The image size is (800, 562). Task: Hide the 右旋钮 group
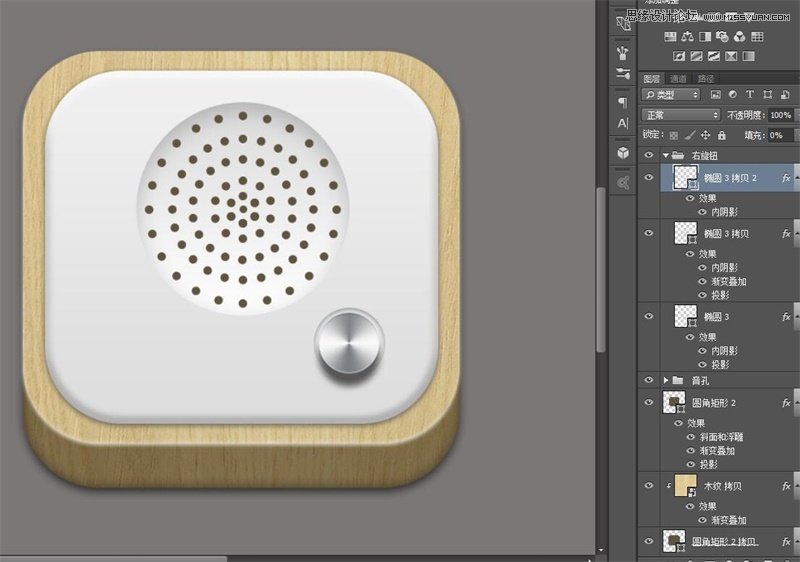click(x=648, y=155)
